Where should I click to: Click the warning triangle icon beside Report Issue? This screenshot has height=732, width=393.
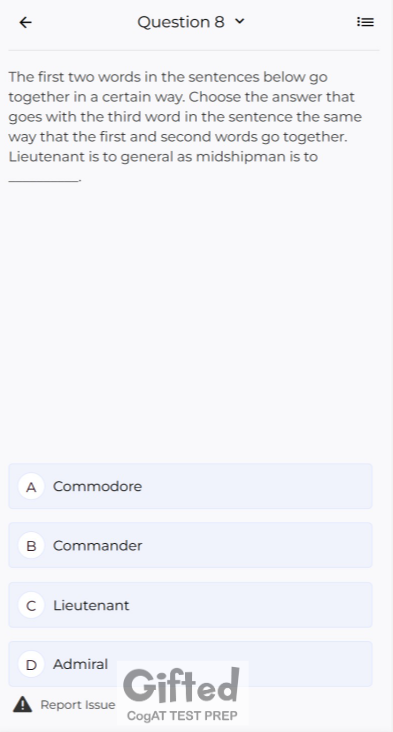click(22, 704)
